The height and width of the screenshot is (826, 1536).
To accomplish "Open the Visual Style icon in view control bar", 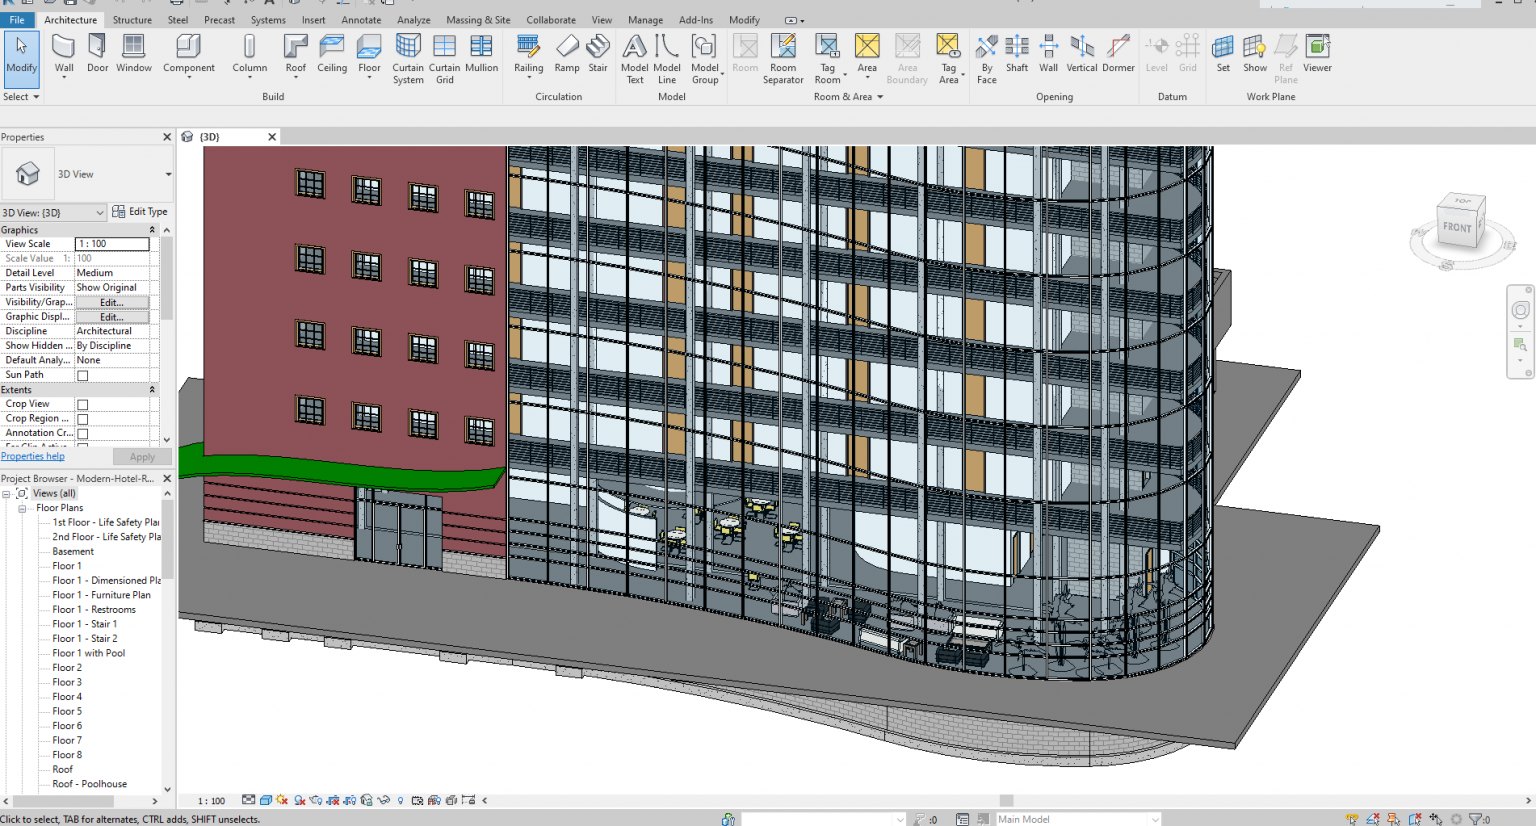I will tap(265, 801).
